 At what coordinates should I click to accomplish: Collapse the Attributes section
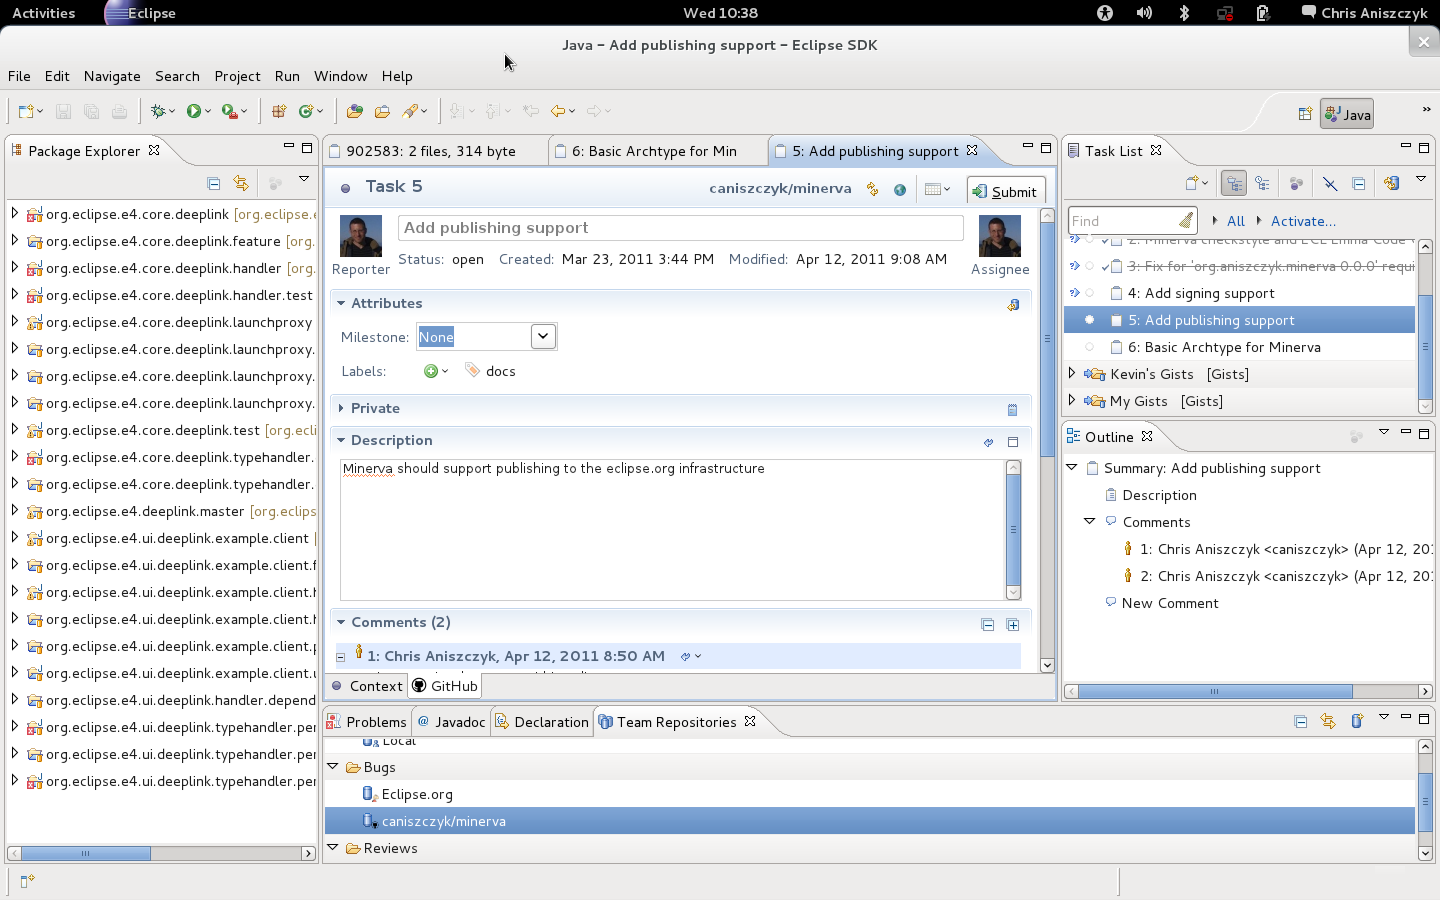tap(341, 303)
